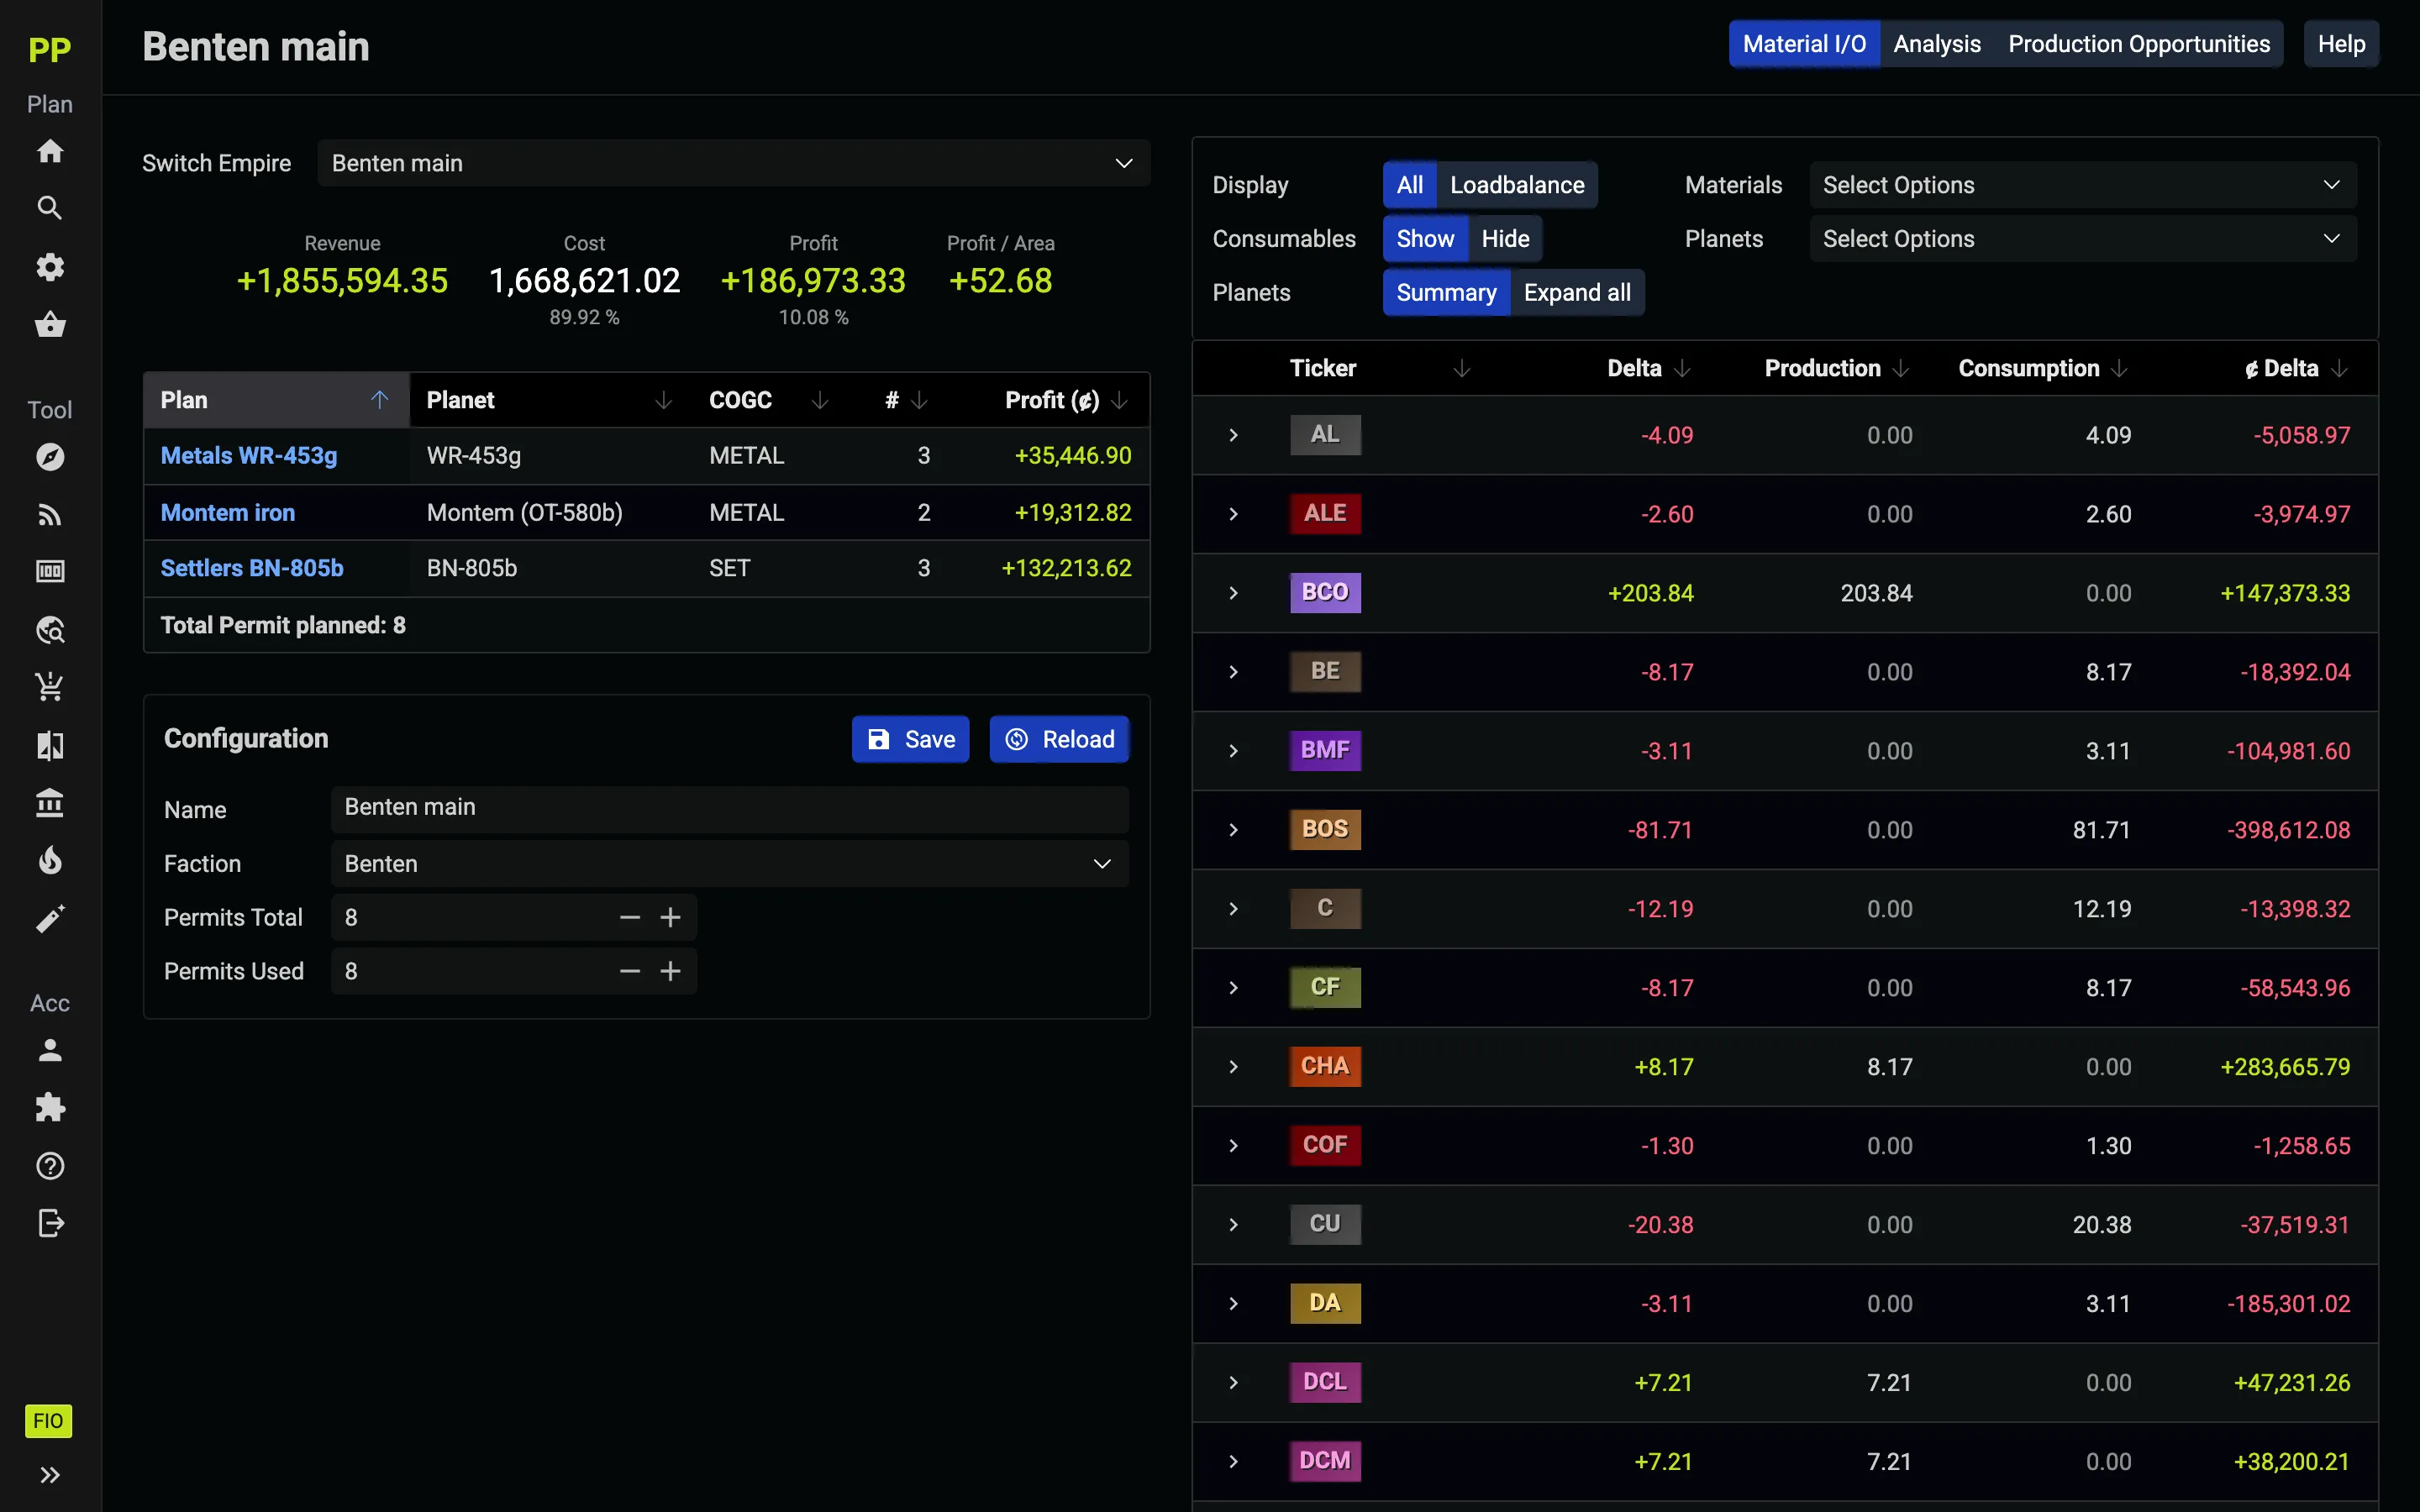Image resolution: width=2420 pixels, height=1512 pixels.
Task: Click the puzzle piece account icon
Action: [x=50, y=1108]
